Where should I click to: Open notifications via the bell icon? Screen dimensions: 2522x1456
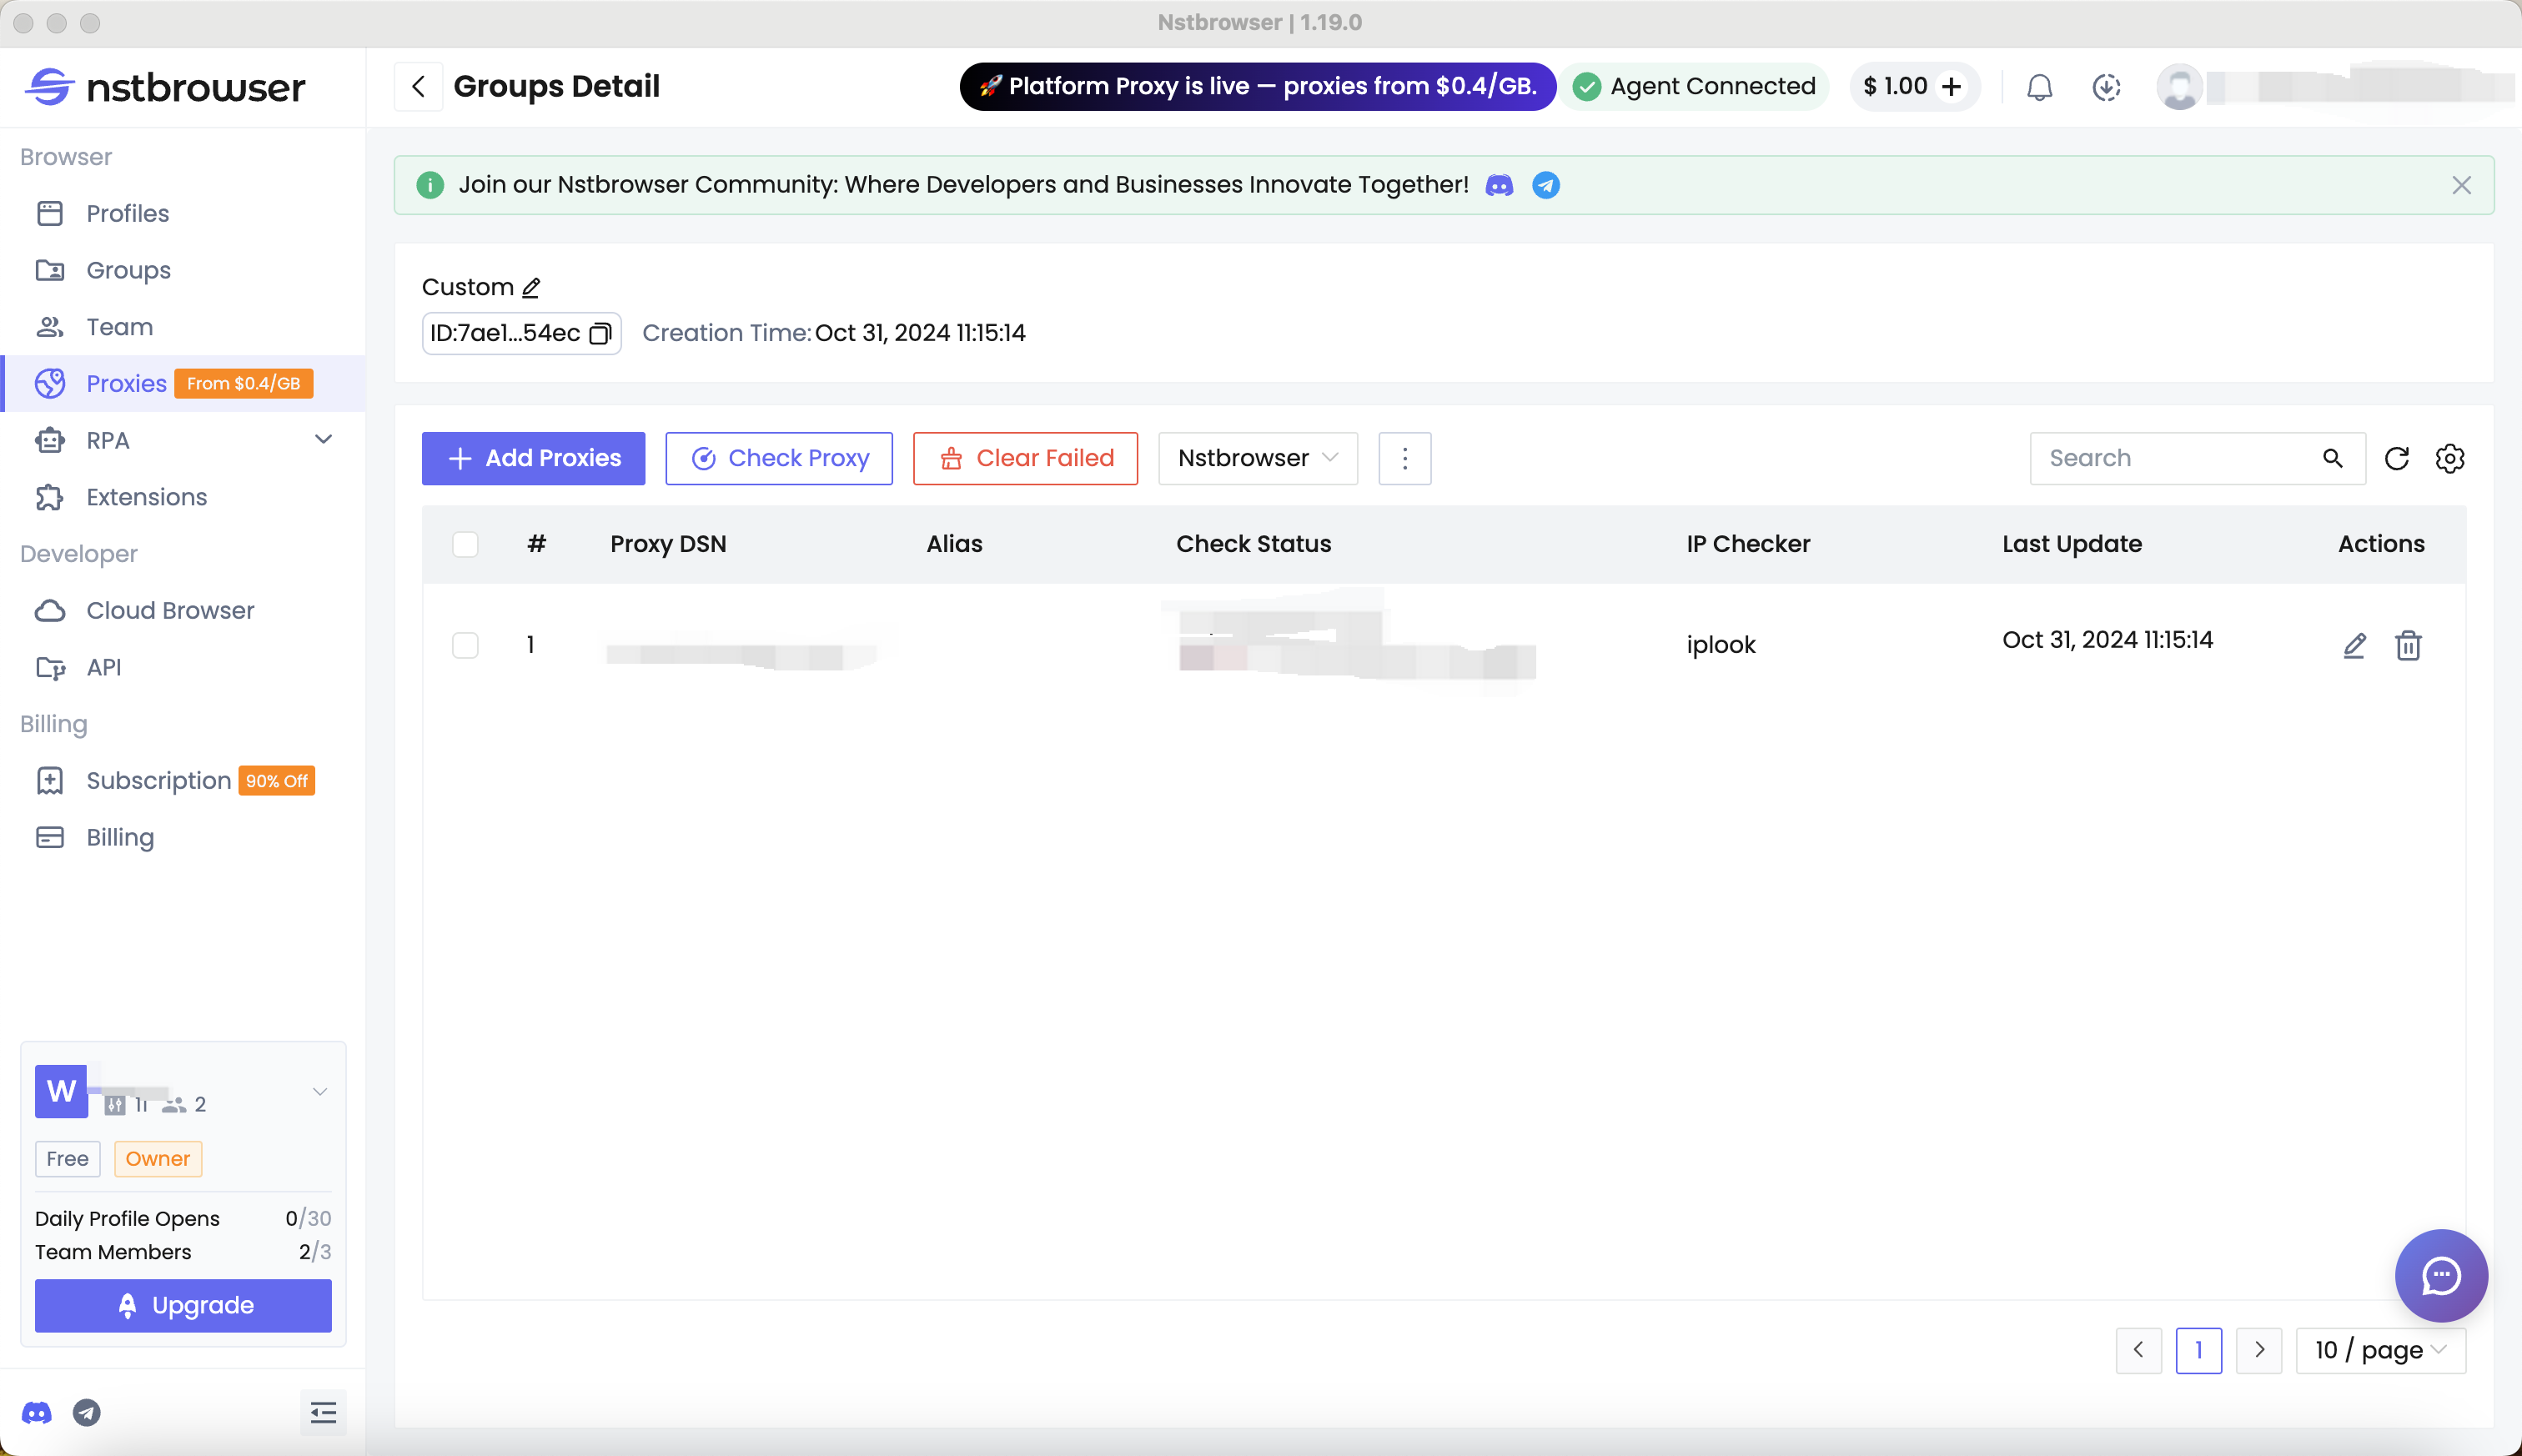click(x=2038, y=87)
